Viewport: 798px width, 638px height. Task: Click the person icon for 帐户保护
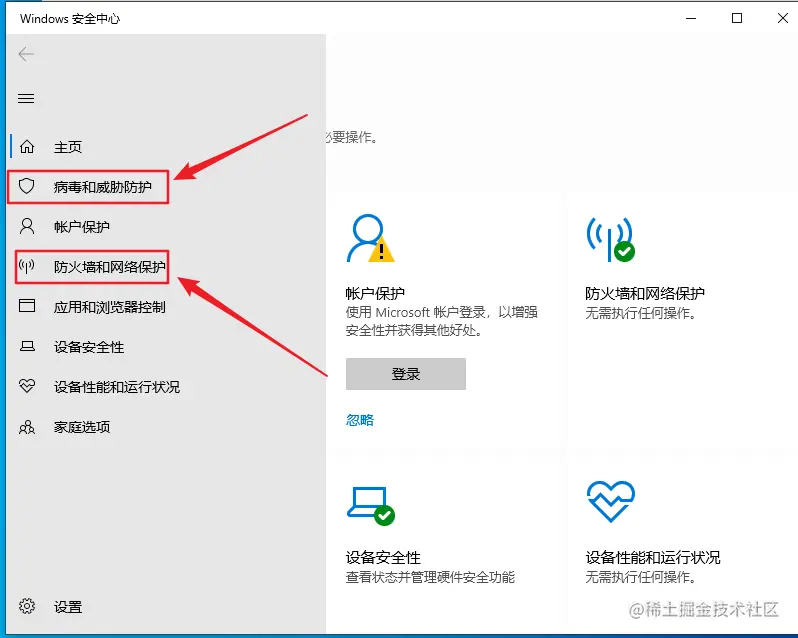point(26,226)
